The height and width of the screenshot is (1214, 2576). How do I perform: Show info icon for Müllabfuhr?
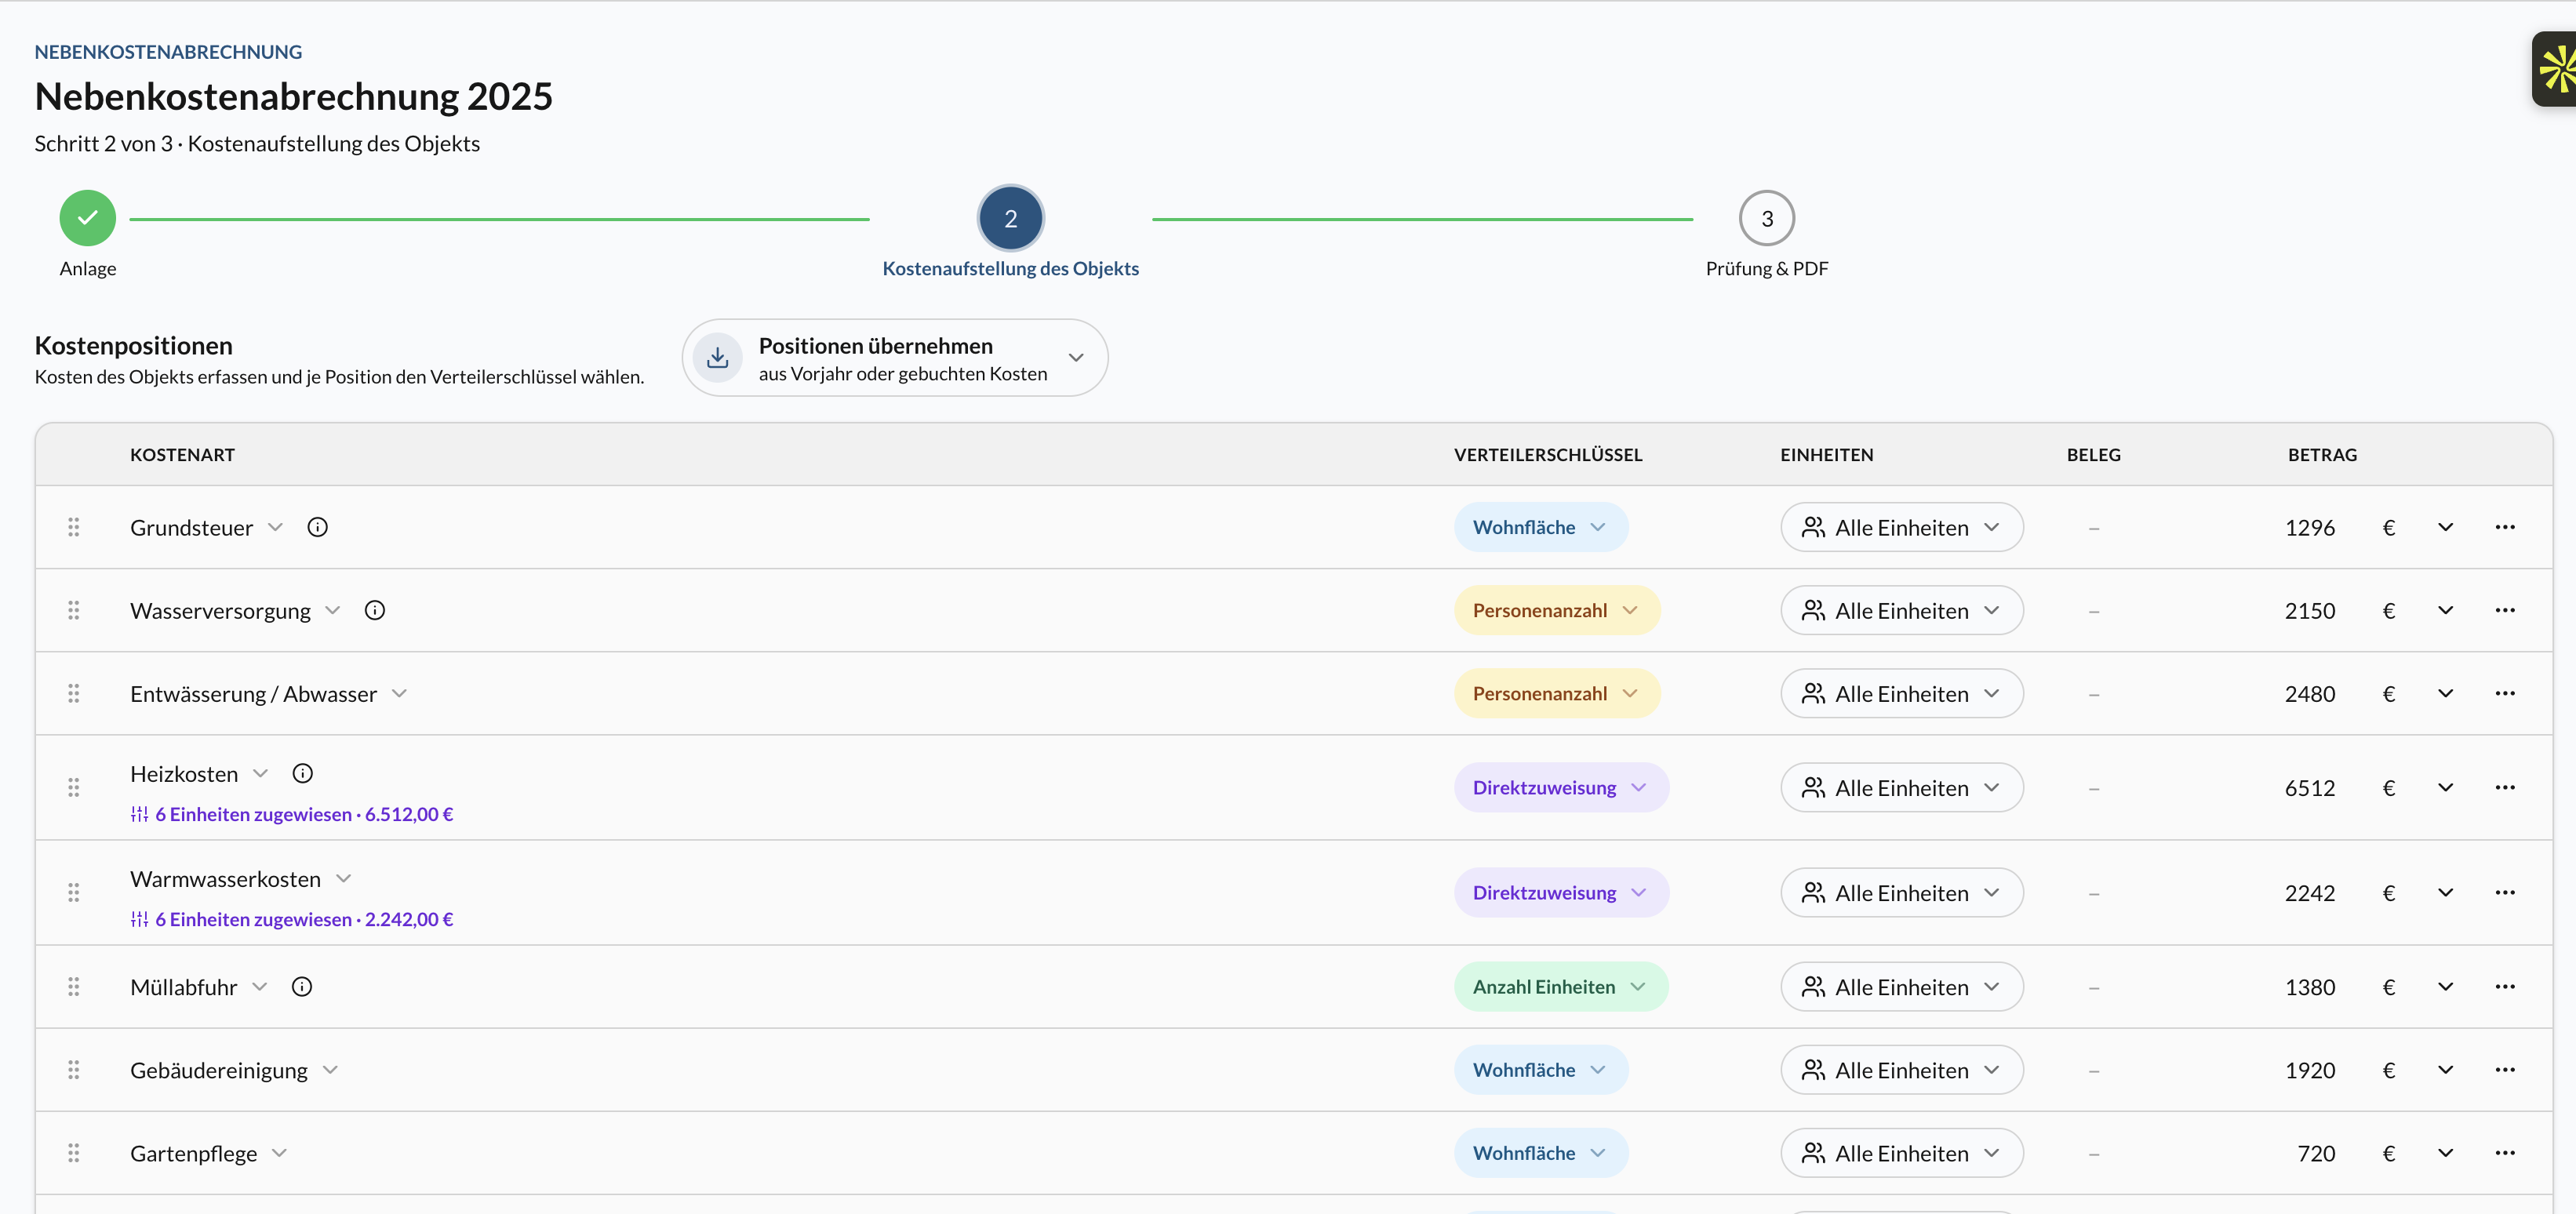301,986
